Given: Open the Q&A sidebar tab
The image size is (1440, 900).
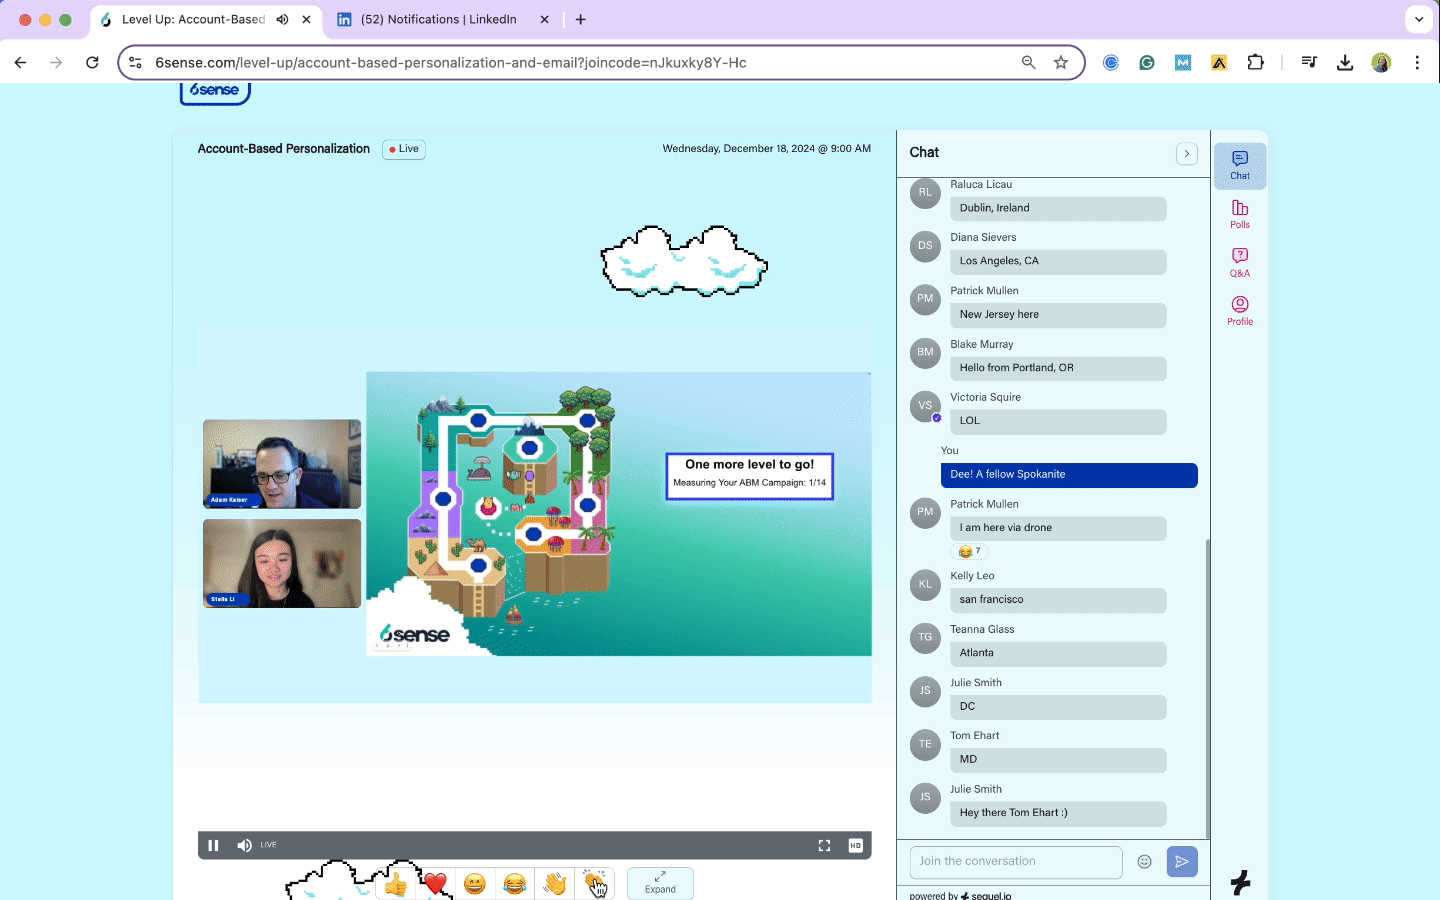Looking at the screenshot, I should [x=1240, y=263].
